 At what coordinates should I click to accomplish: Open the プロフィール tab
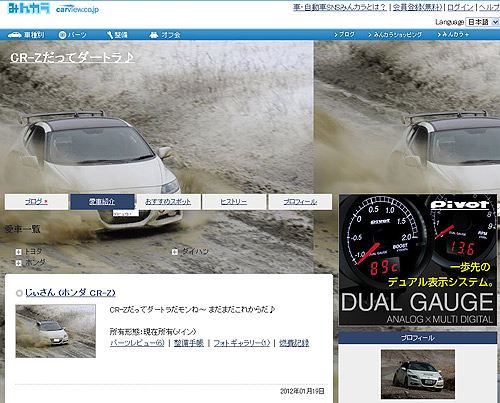(x=300, y=202)
